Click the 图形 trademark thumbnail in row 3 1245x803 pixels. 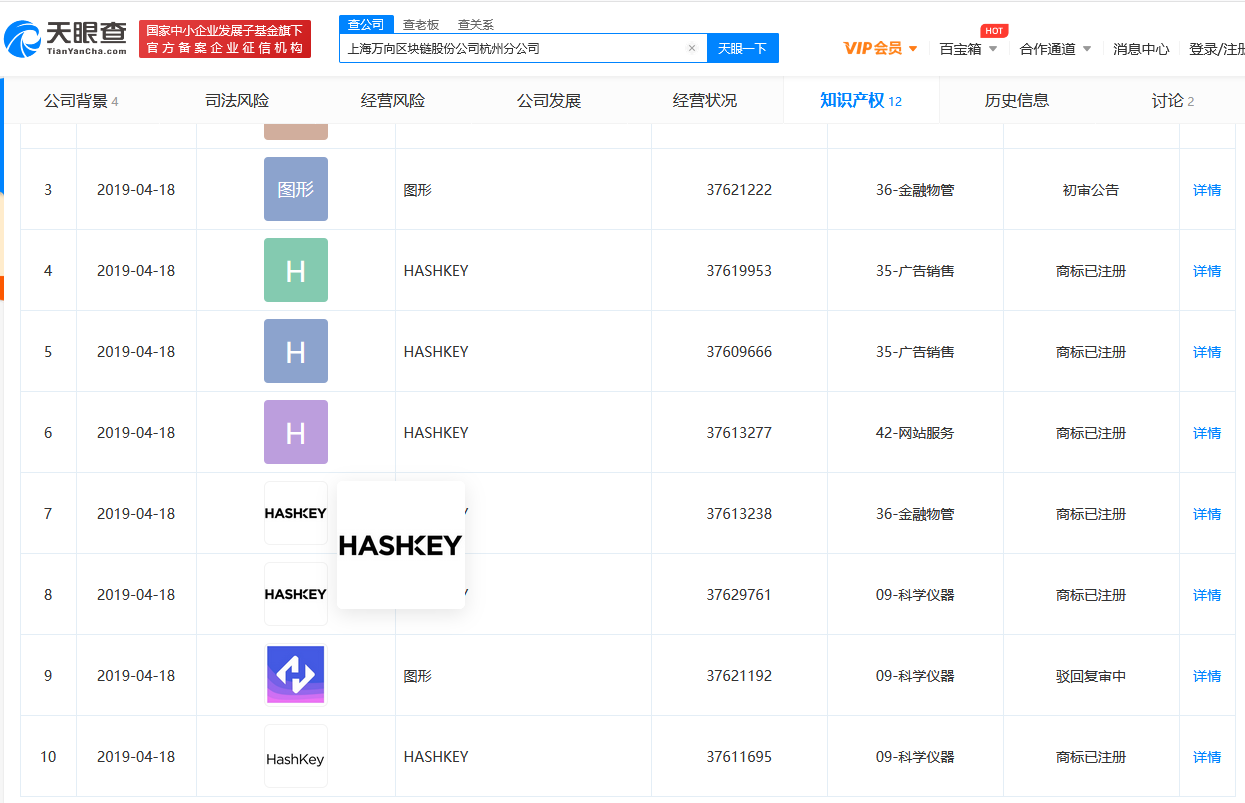tap(295, 189)
